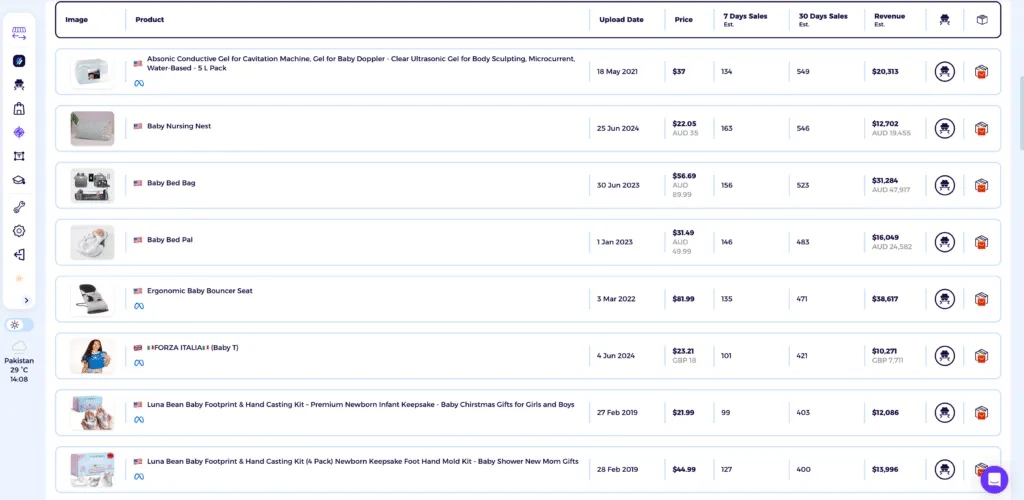The image size is (1024, 500).
Task: Click the logout icon in sidebar
Action: (19, 254)
